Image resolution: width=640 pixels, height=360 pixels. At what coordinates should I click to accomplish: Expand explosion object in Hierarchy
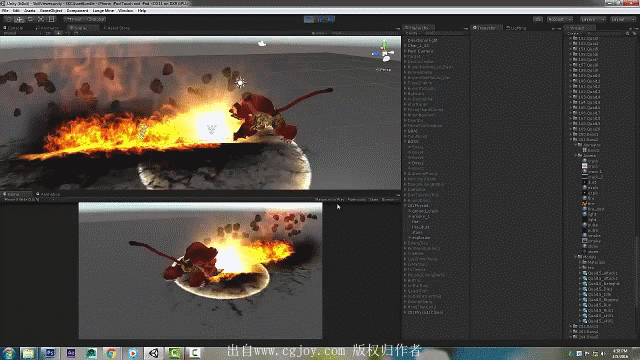coord(409,238)
